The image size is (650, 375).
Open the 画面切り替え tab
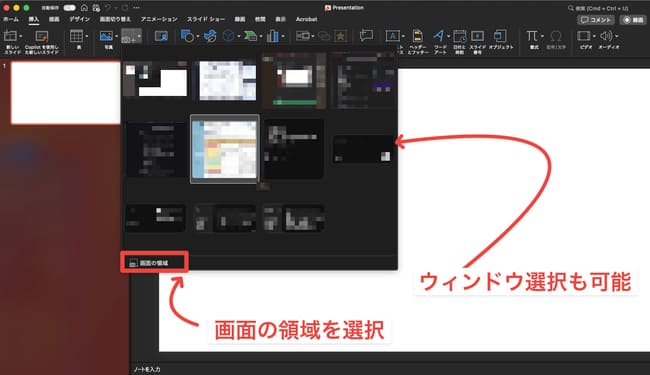(115, 19)
